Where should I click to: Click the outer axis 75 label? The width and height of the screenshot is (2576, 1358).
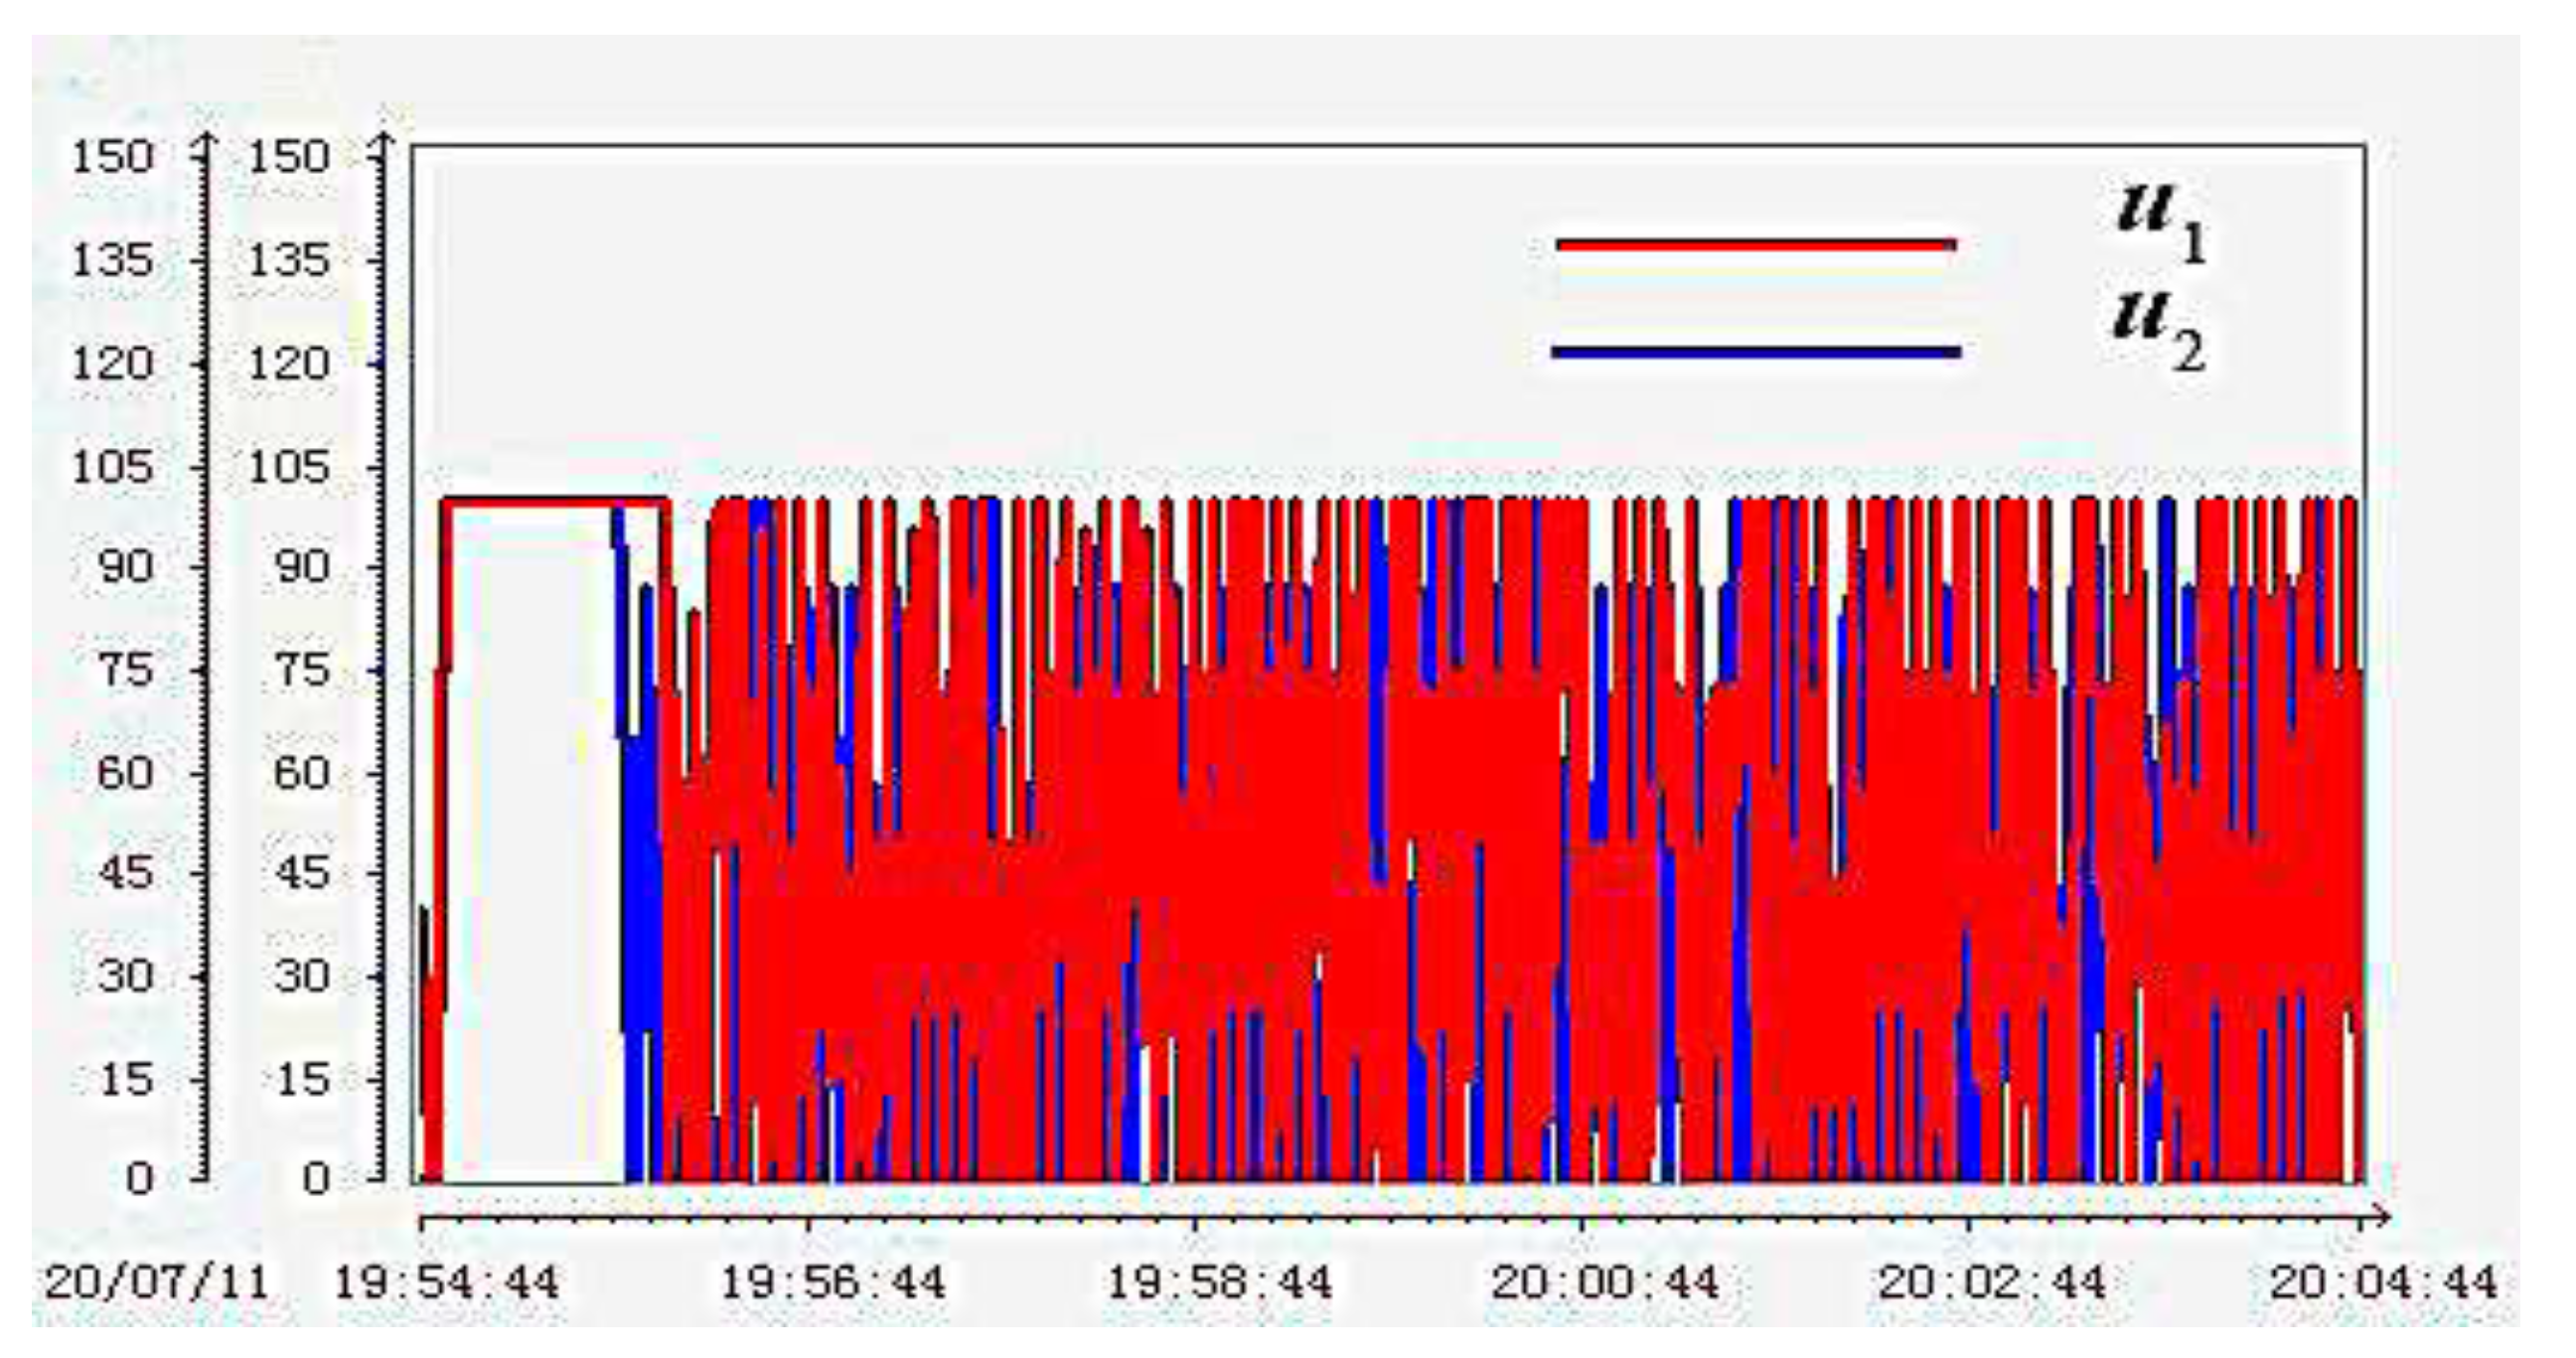click(x=125, y=670)
